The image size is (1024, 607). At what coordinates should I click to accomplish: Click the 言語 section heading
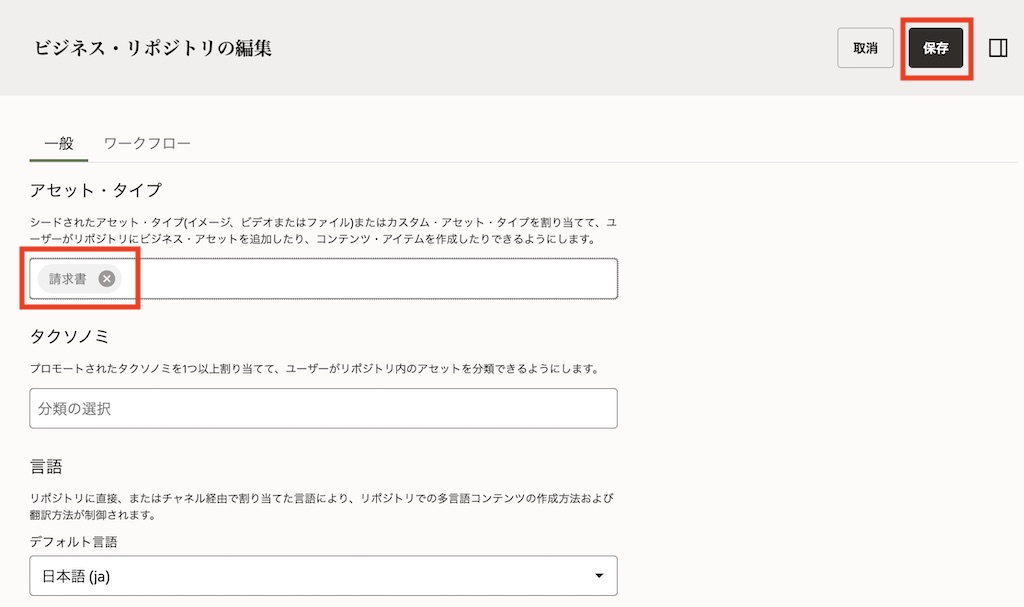[x=47, y=466]
